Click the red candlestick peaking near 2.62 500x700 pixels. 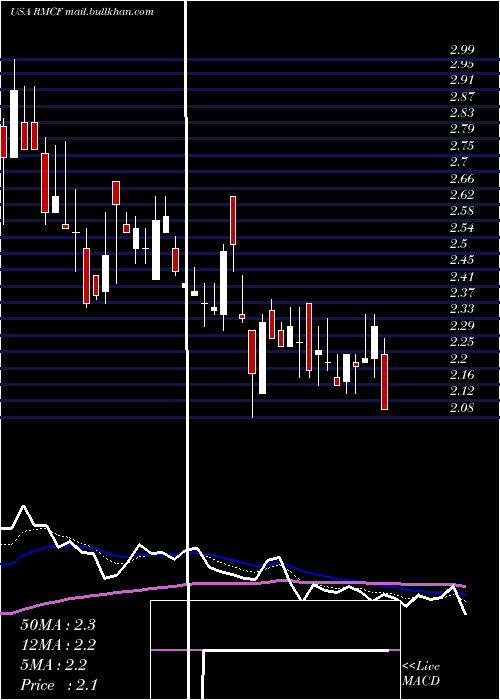pos(233,221)
